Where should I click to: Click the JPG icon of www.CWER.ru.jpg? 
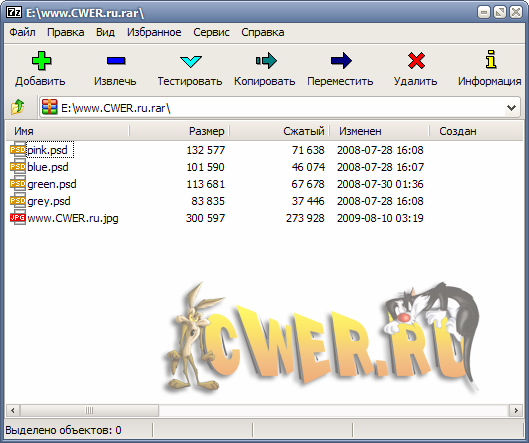tap(18, 218)
